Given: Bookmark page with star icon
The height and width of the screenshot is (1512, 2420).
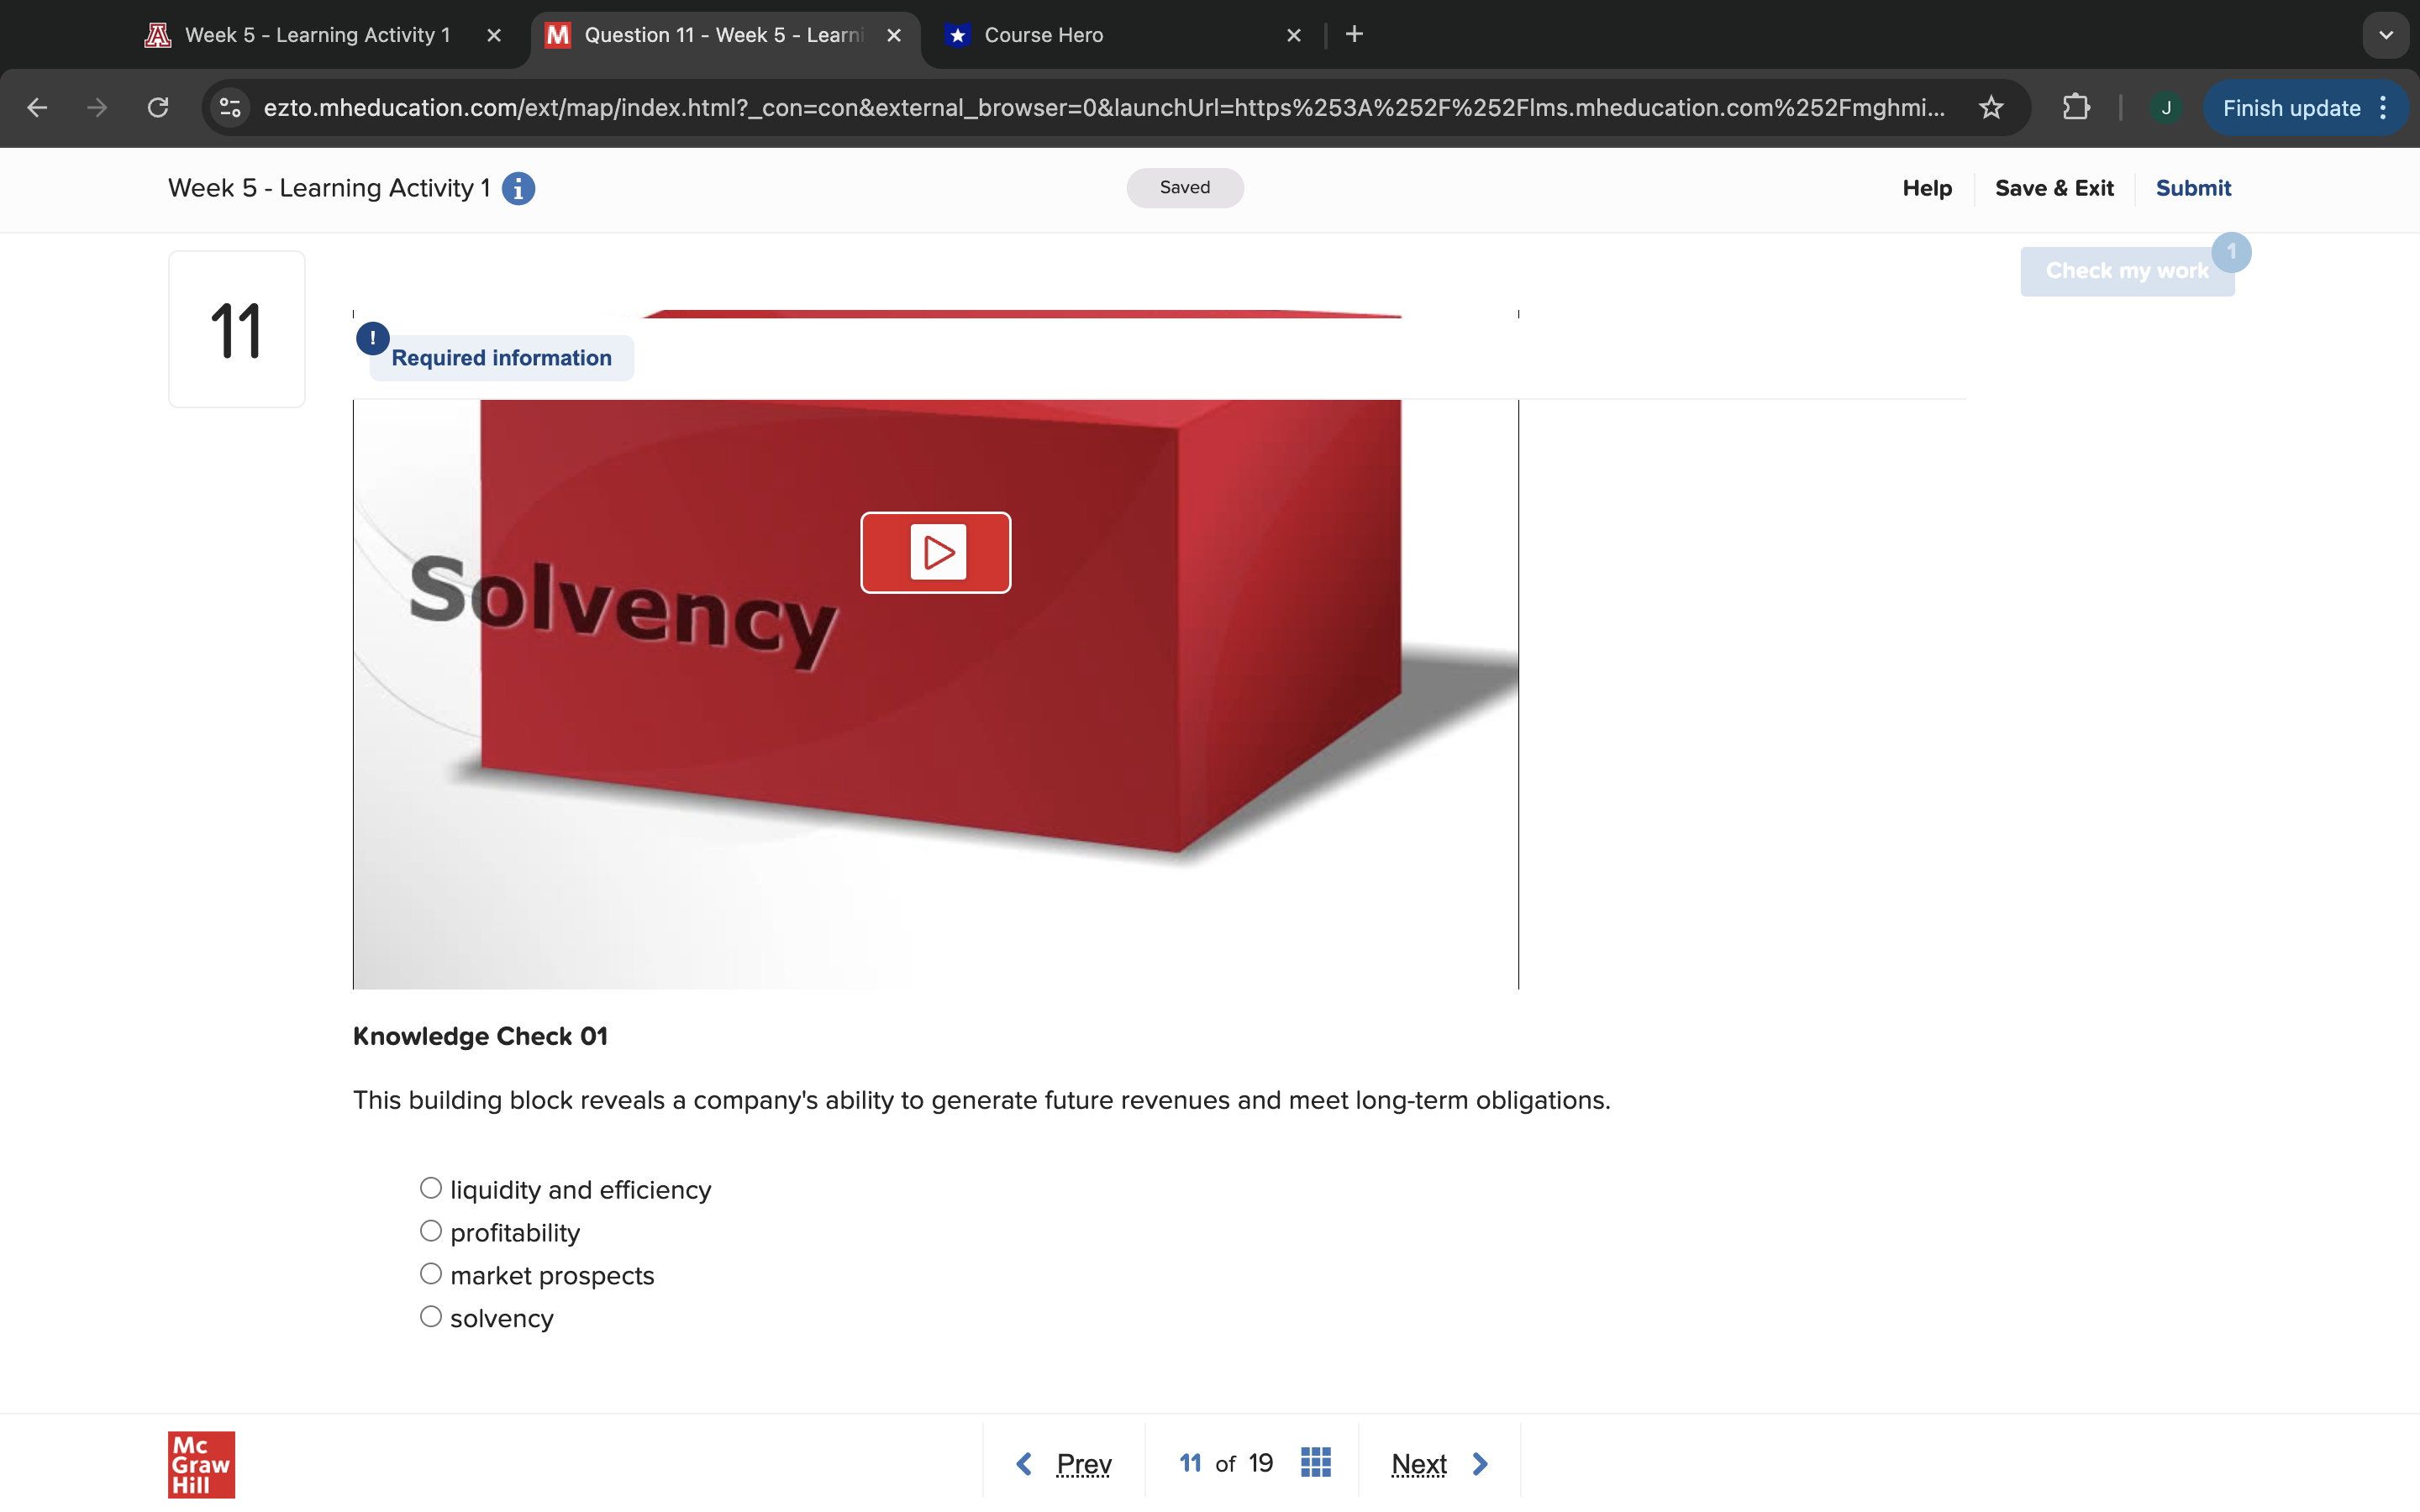Looking at the screenshot, I should pyautogui.click(x=1991, y=108).
